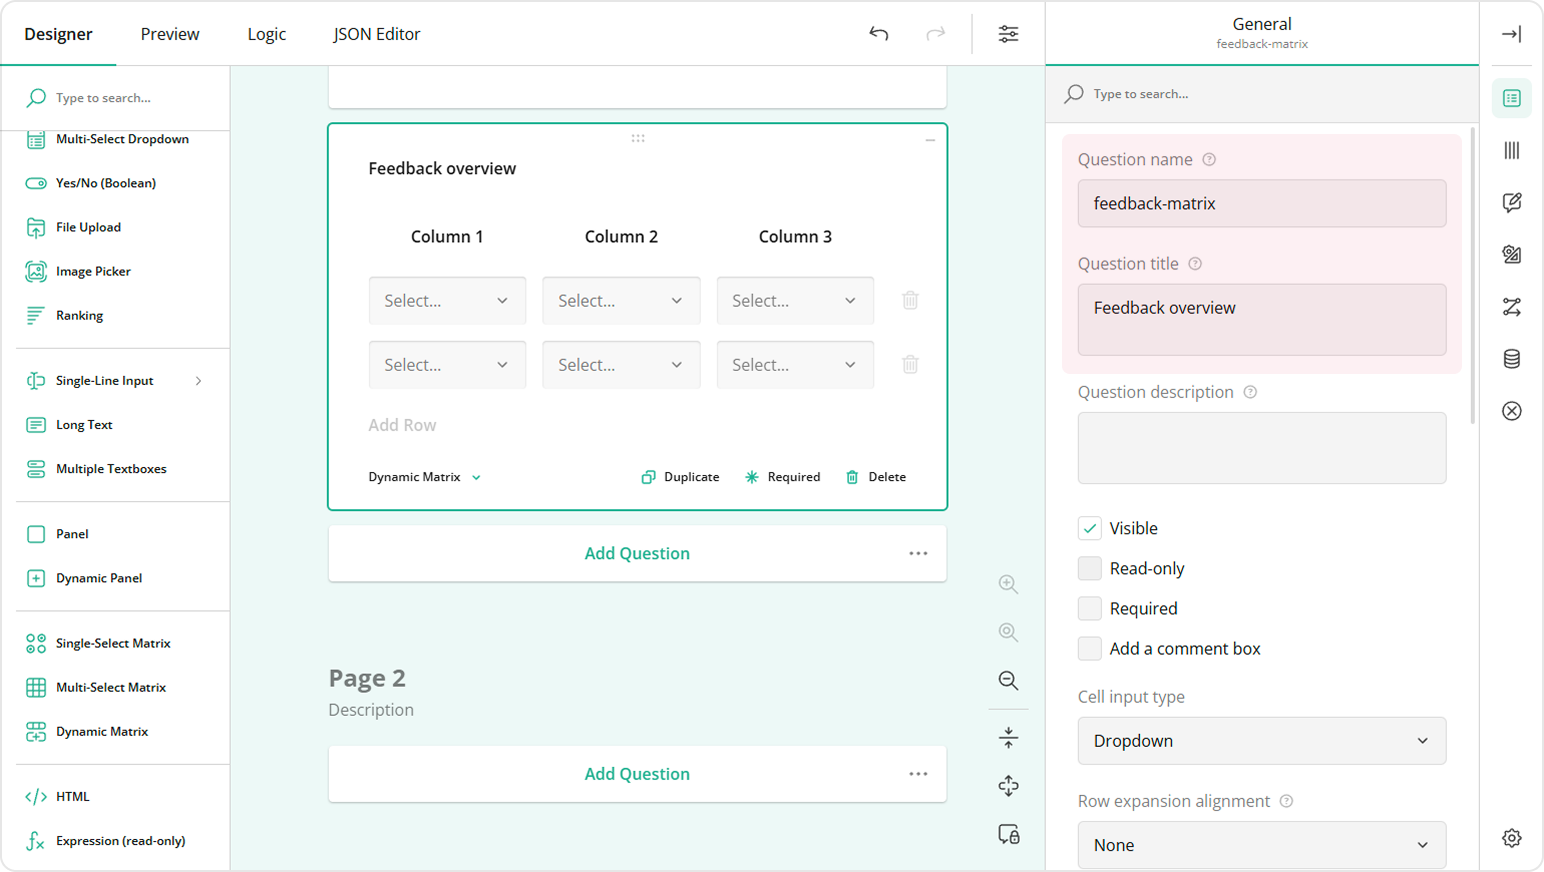Open the Layout category in the property grid
Screen dimensions: 1544x872
[x=1512, y=150]
